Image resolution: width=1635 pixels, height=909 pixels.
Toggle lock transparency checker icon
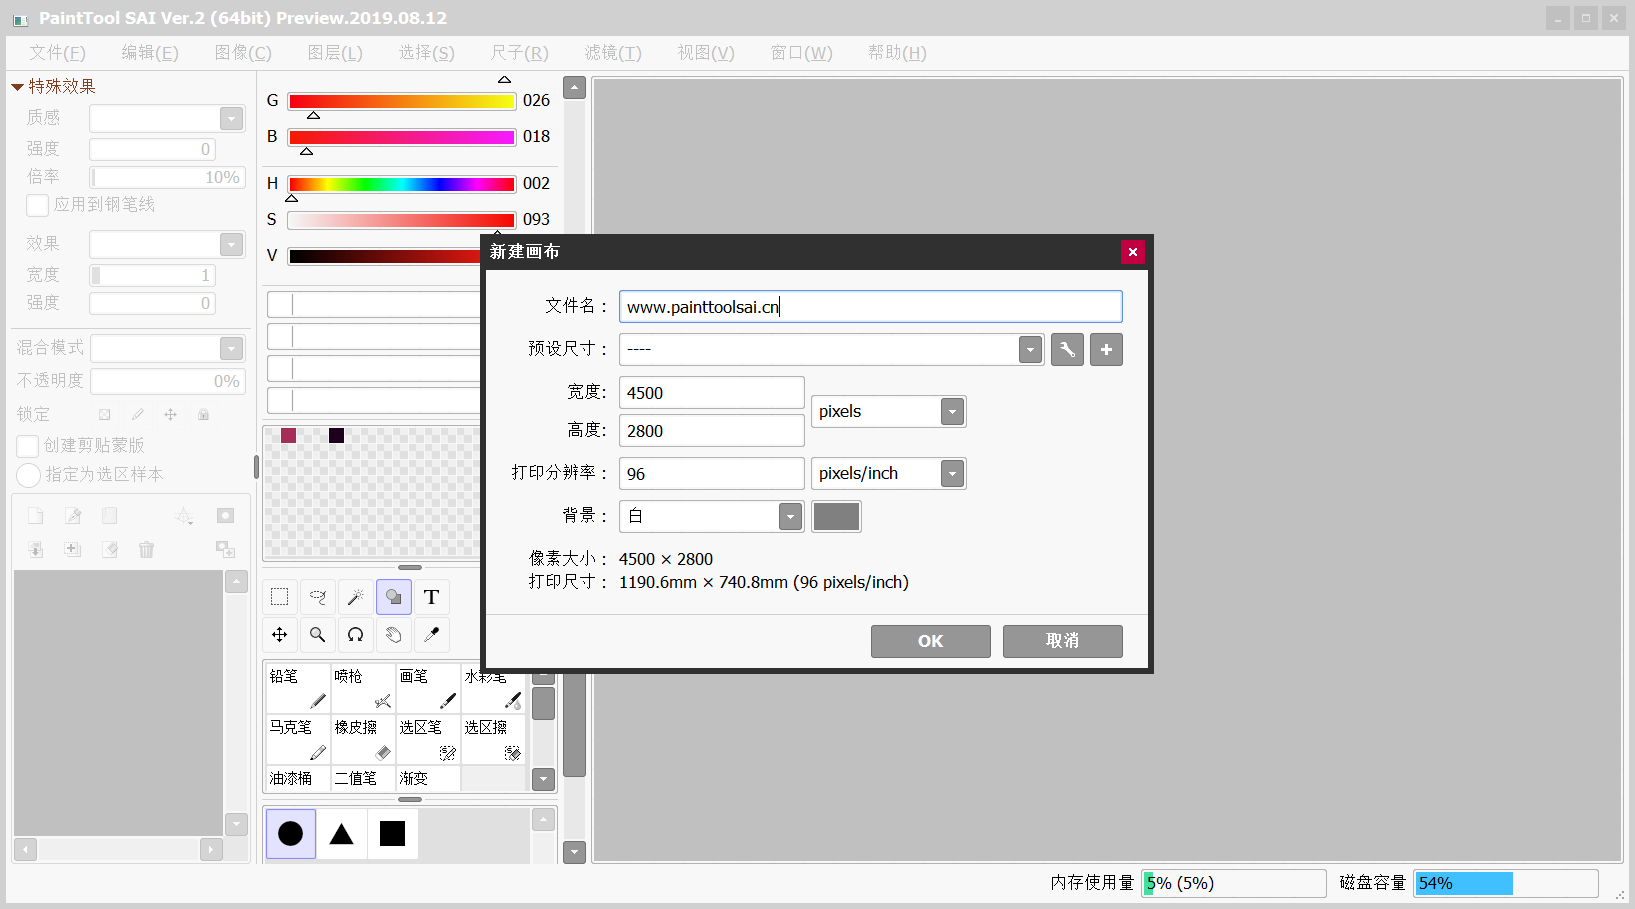[x=104, y=414]
